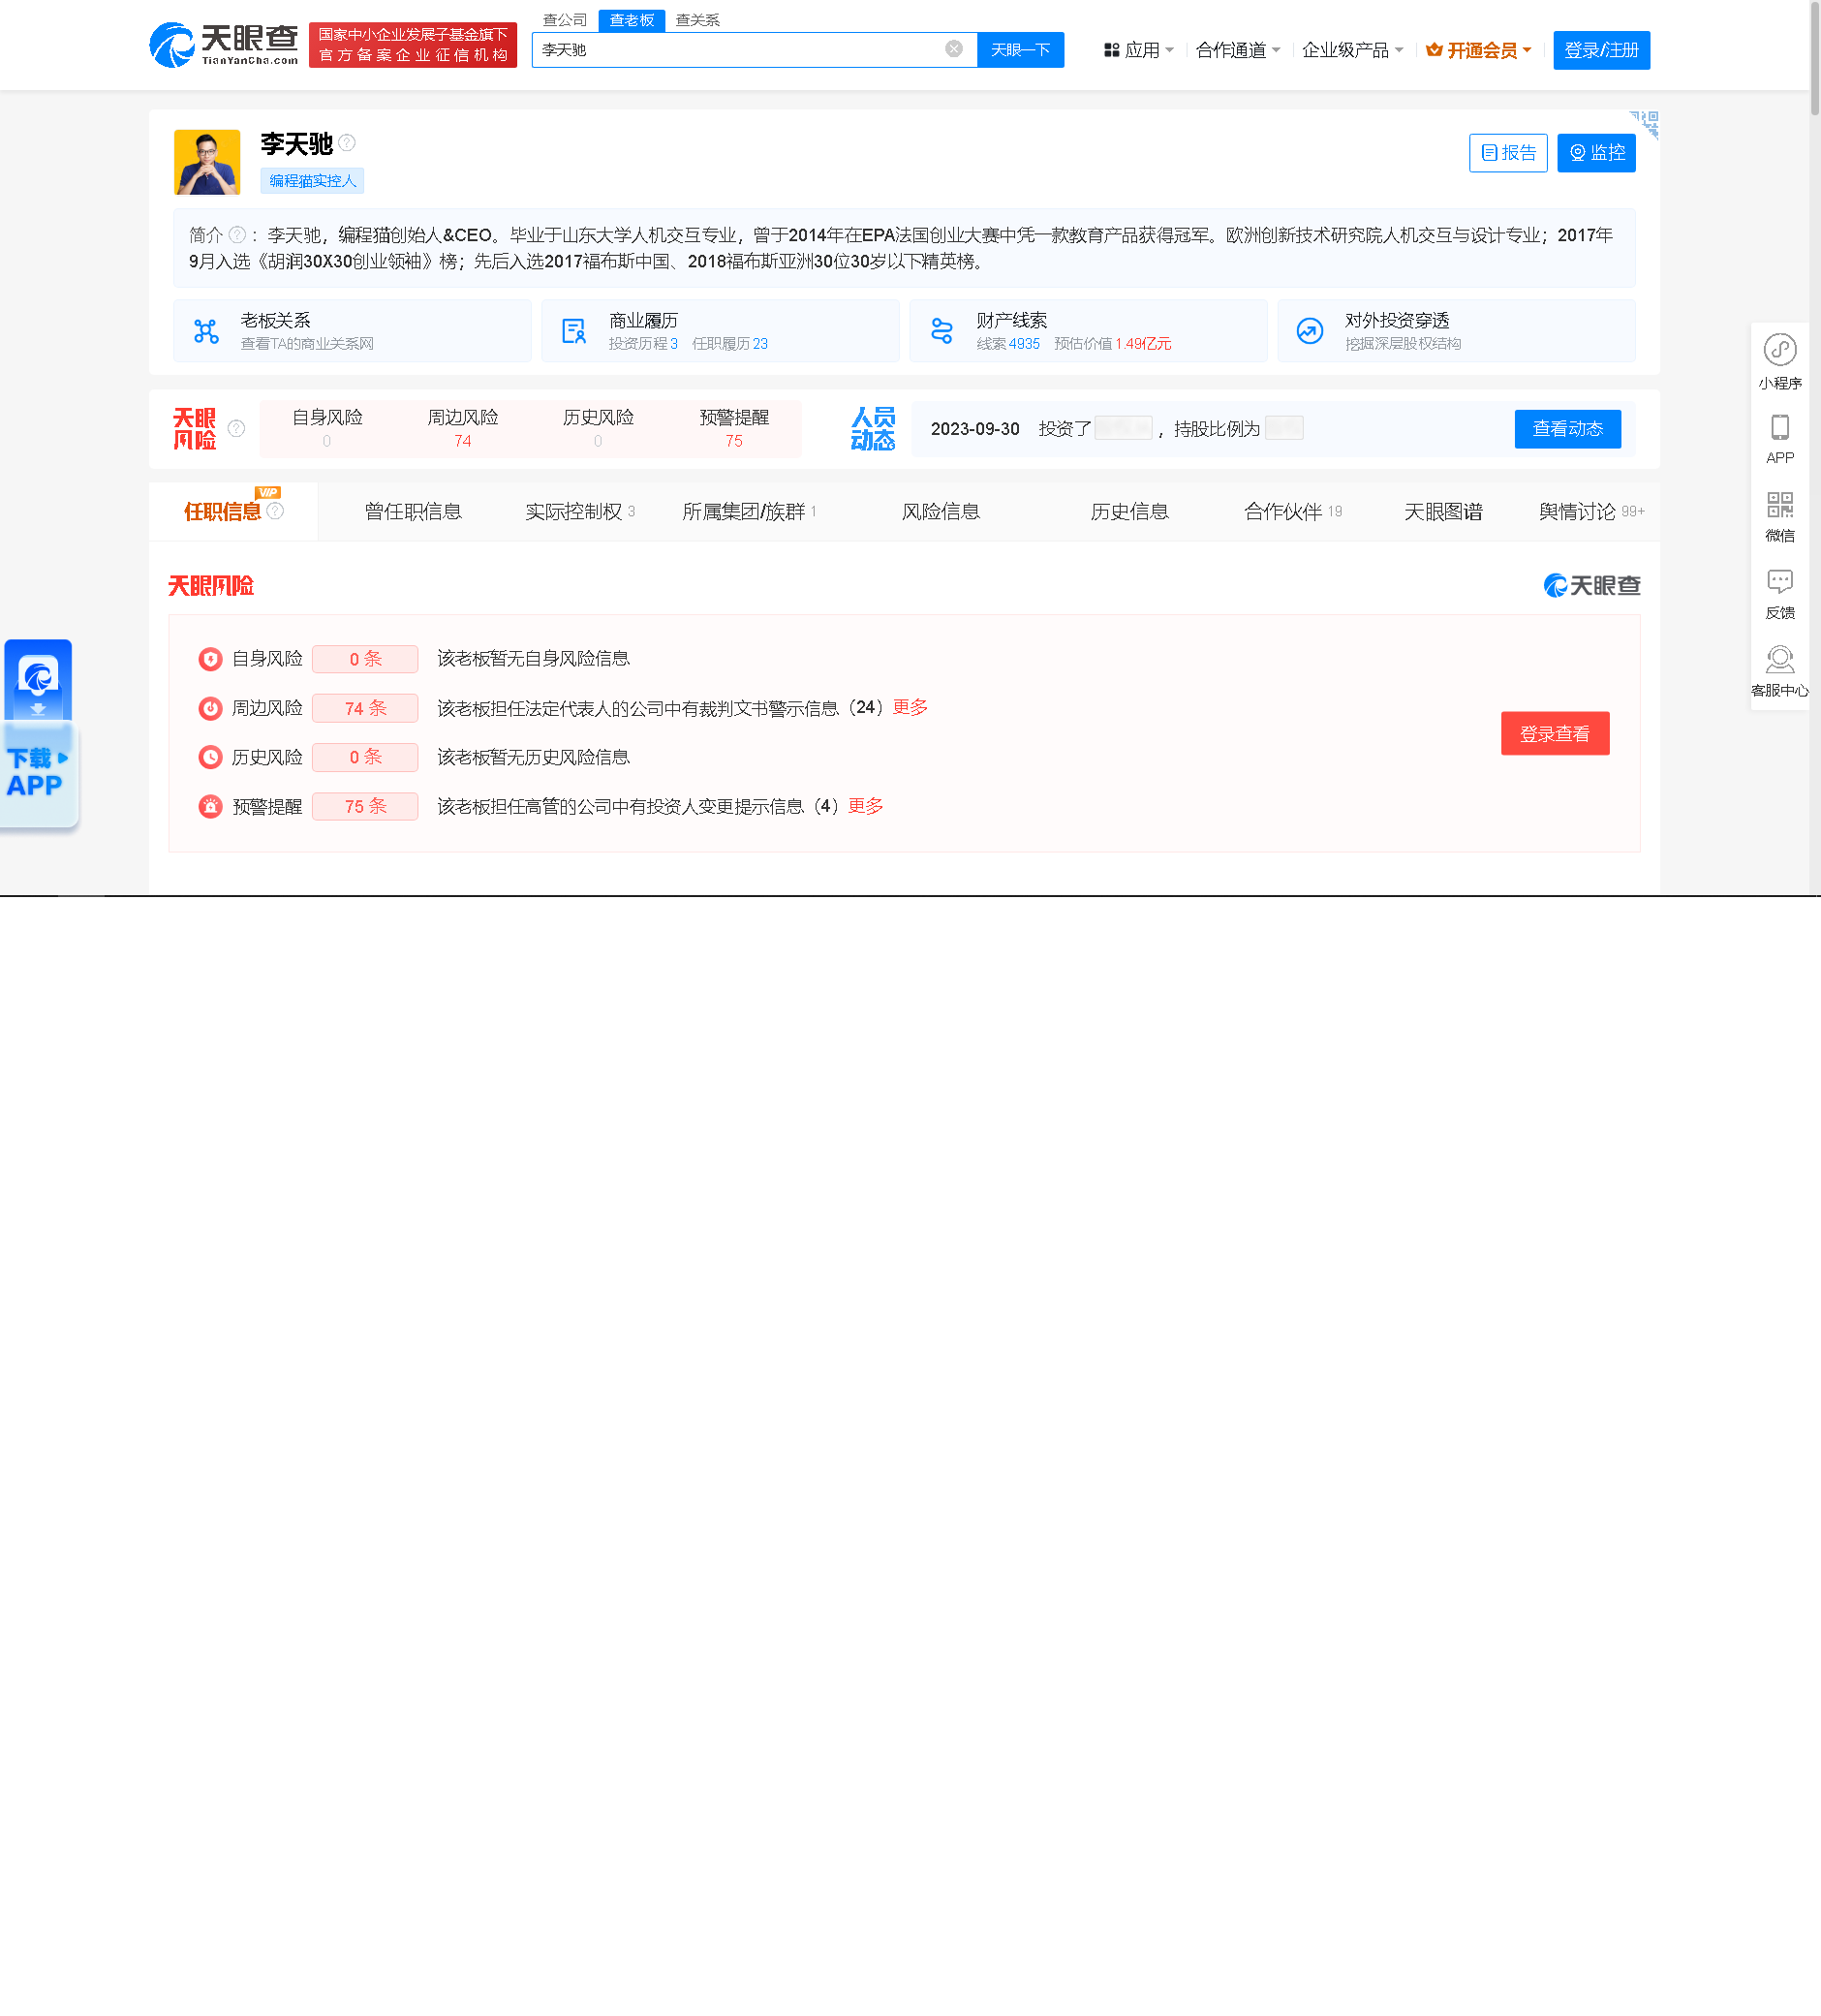Open the 合作伙伴 tab
Viewport: 1821px width, 2016px height.
click(1293, 512)
